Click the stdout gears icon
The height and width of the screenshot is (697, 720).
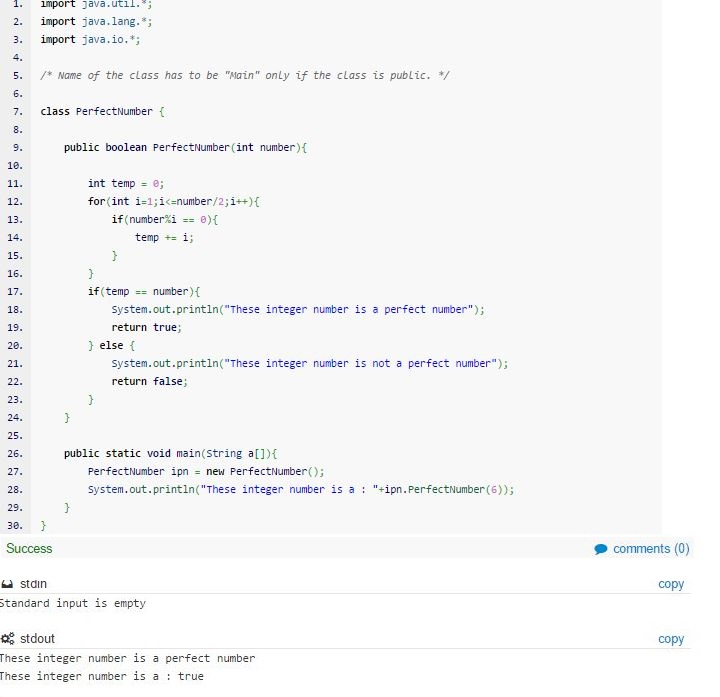(x=7, y=639)
